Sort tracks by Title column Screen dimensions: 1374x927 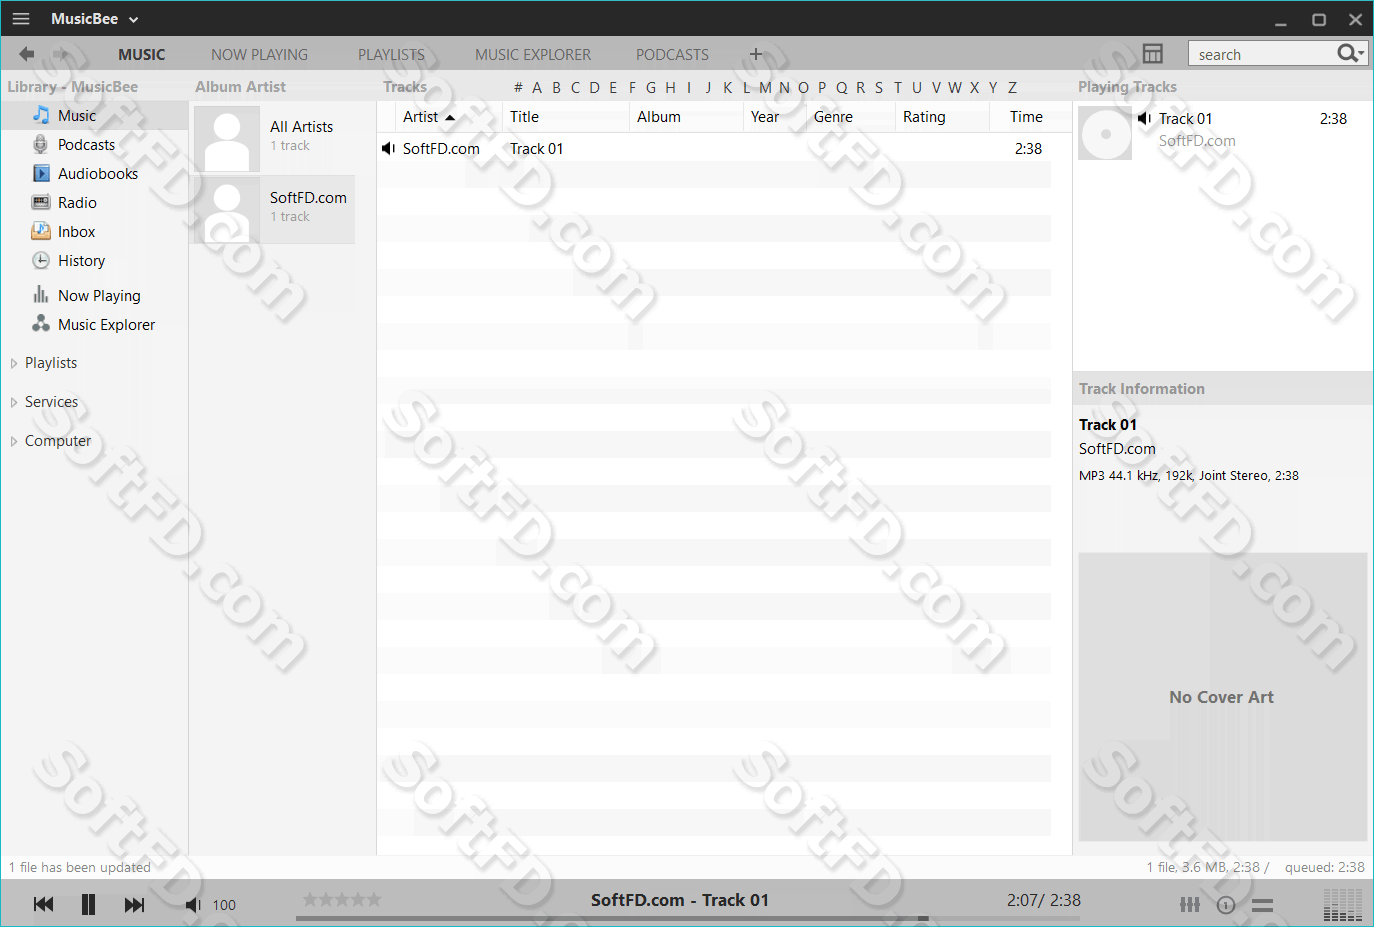(x=565, y=117)
